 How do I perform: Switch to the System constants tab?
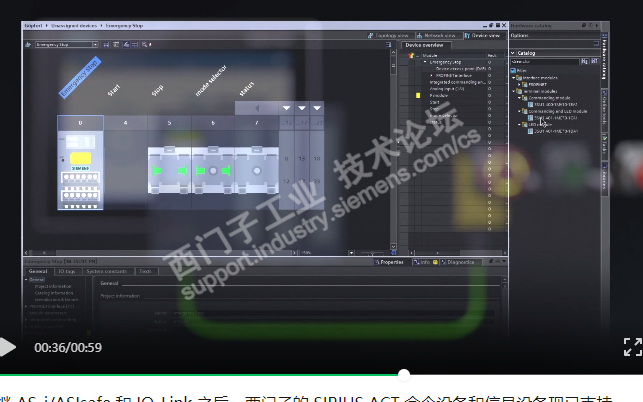pos(107,272)
